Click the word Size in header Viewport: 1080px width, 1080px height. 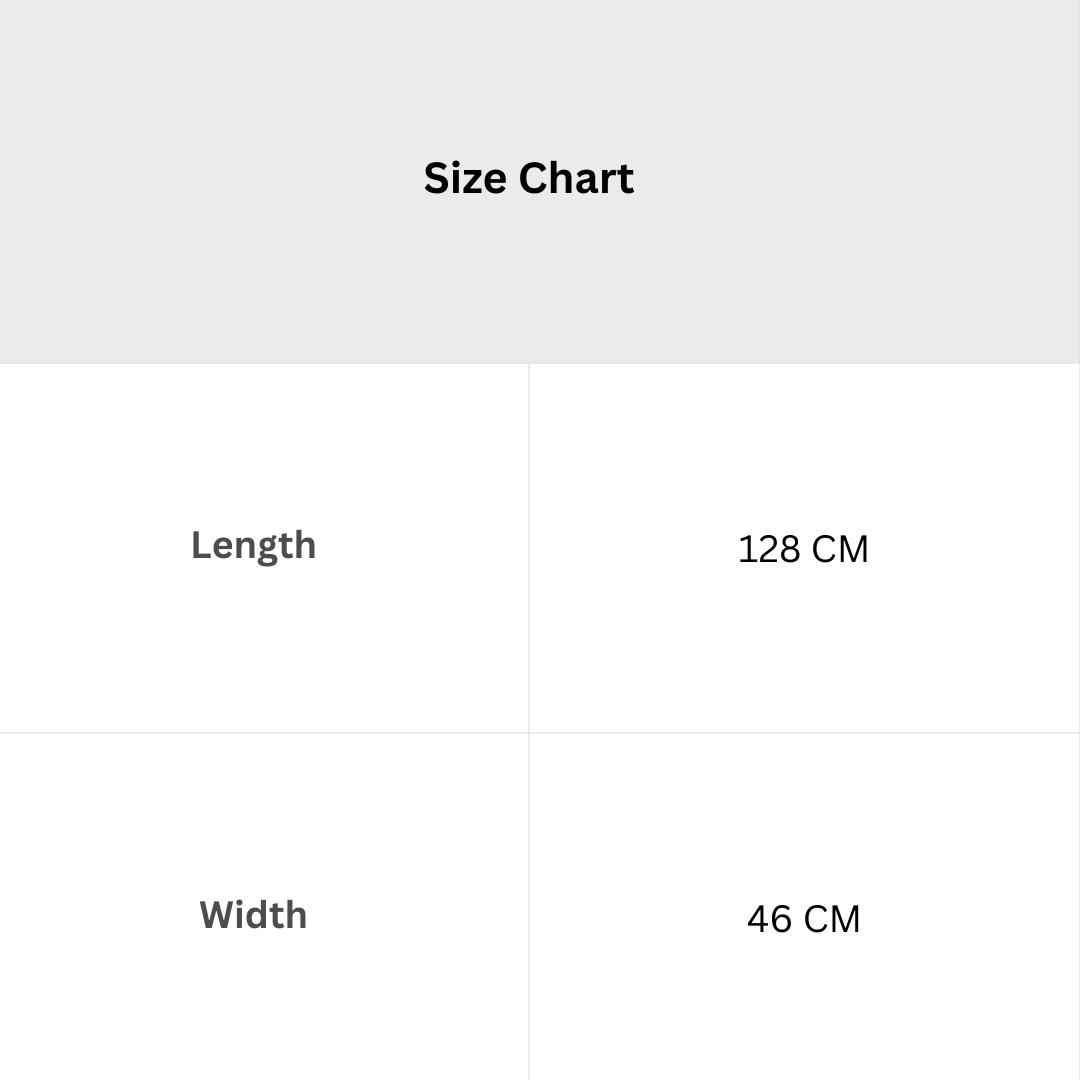465,178
